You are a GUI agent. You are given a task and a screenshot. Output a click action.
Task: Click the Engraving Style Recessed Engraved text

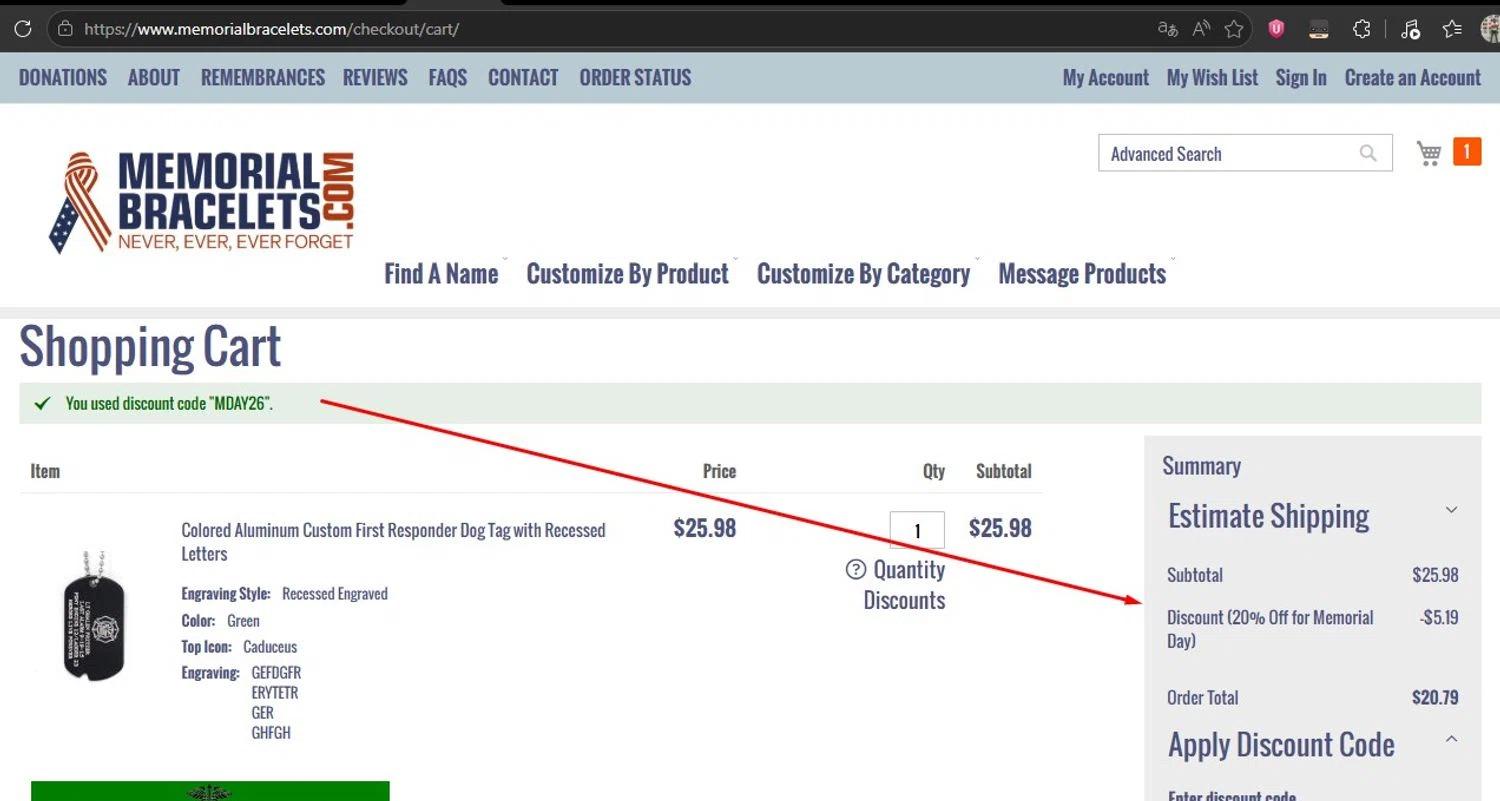[285, 594]
